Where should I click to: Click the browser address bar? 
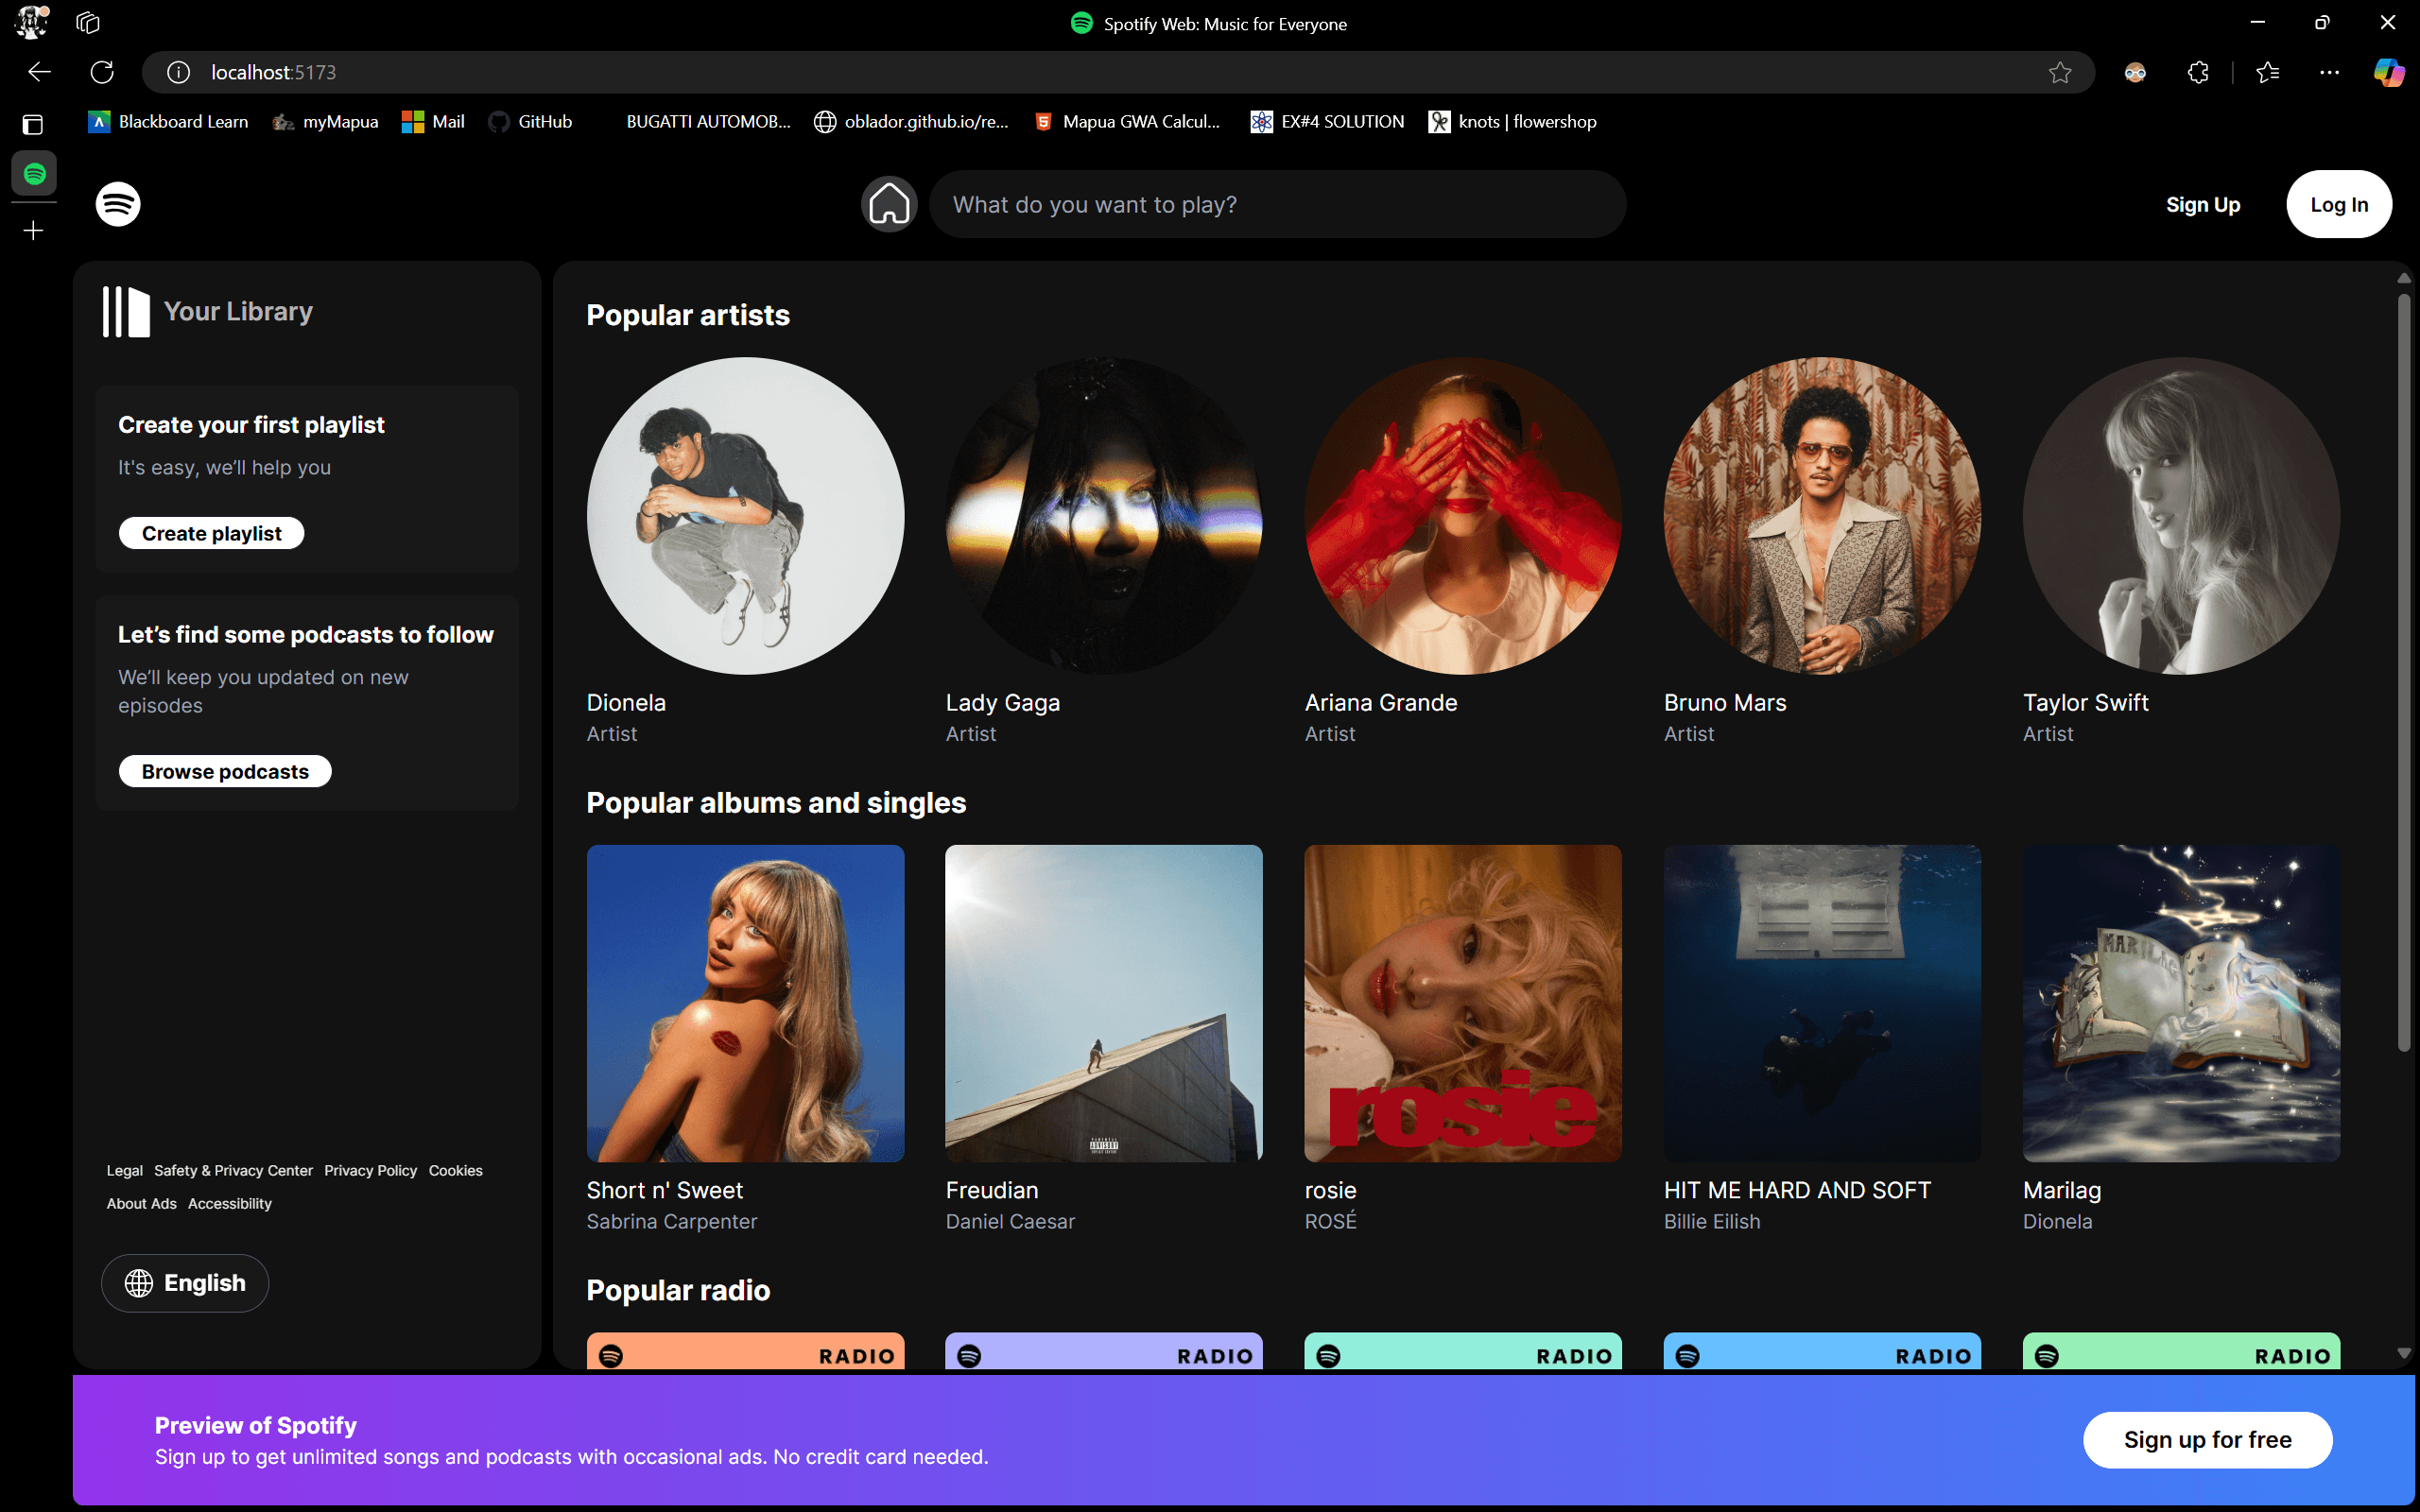[x=1118, y=72]
